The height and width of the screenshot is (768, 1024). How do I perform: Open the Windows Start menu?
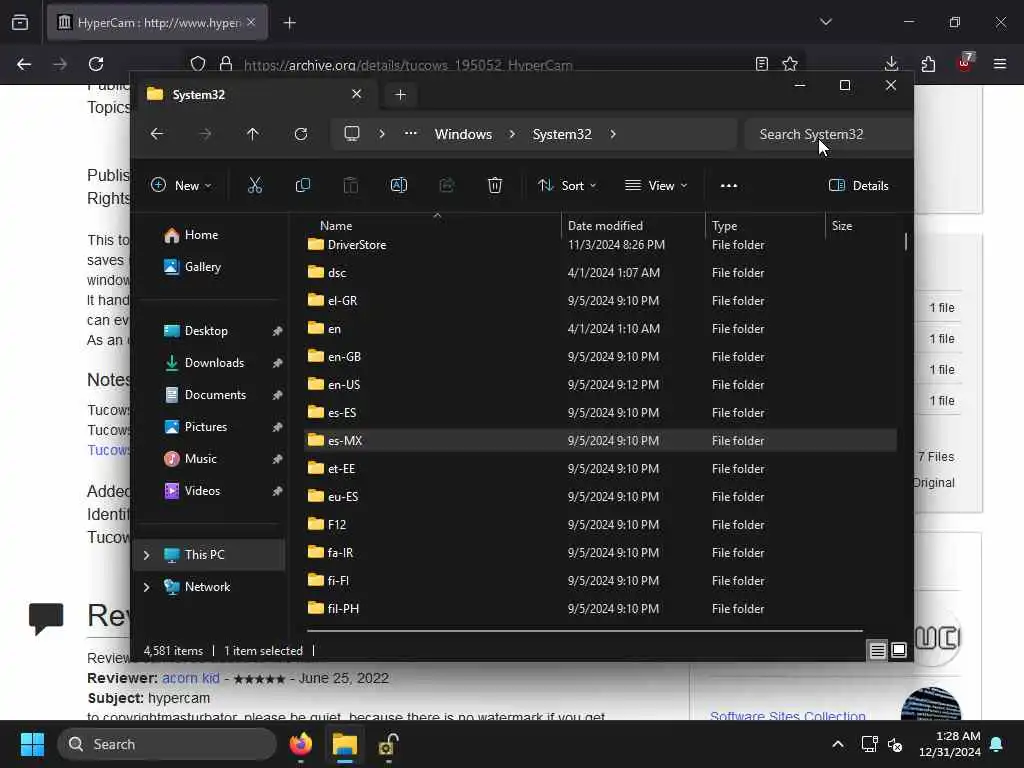(32, 744)
